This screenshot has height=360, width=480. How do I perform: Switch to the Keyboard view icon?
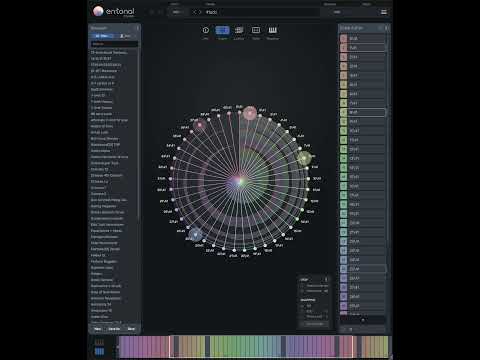point(273,30)
